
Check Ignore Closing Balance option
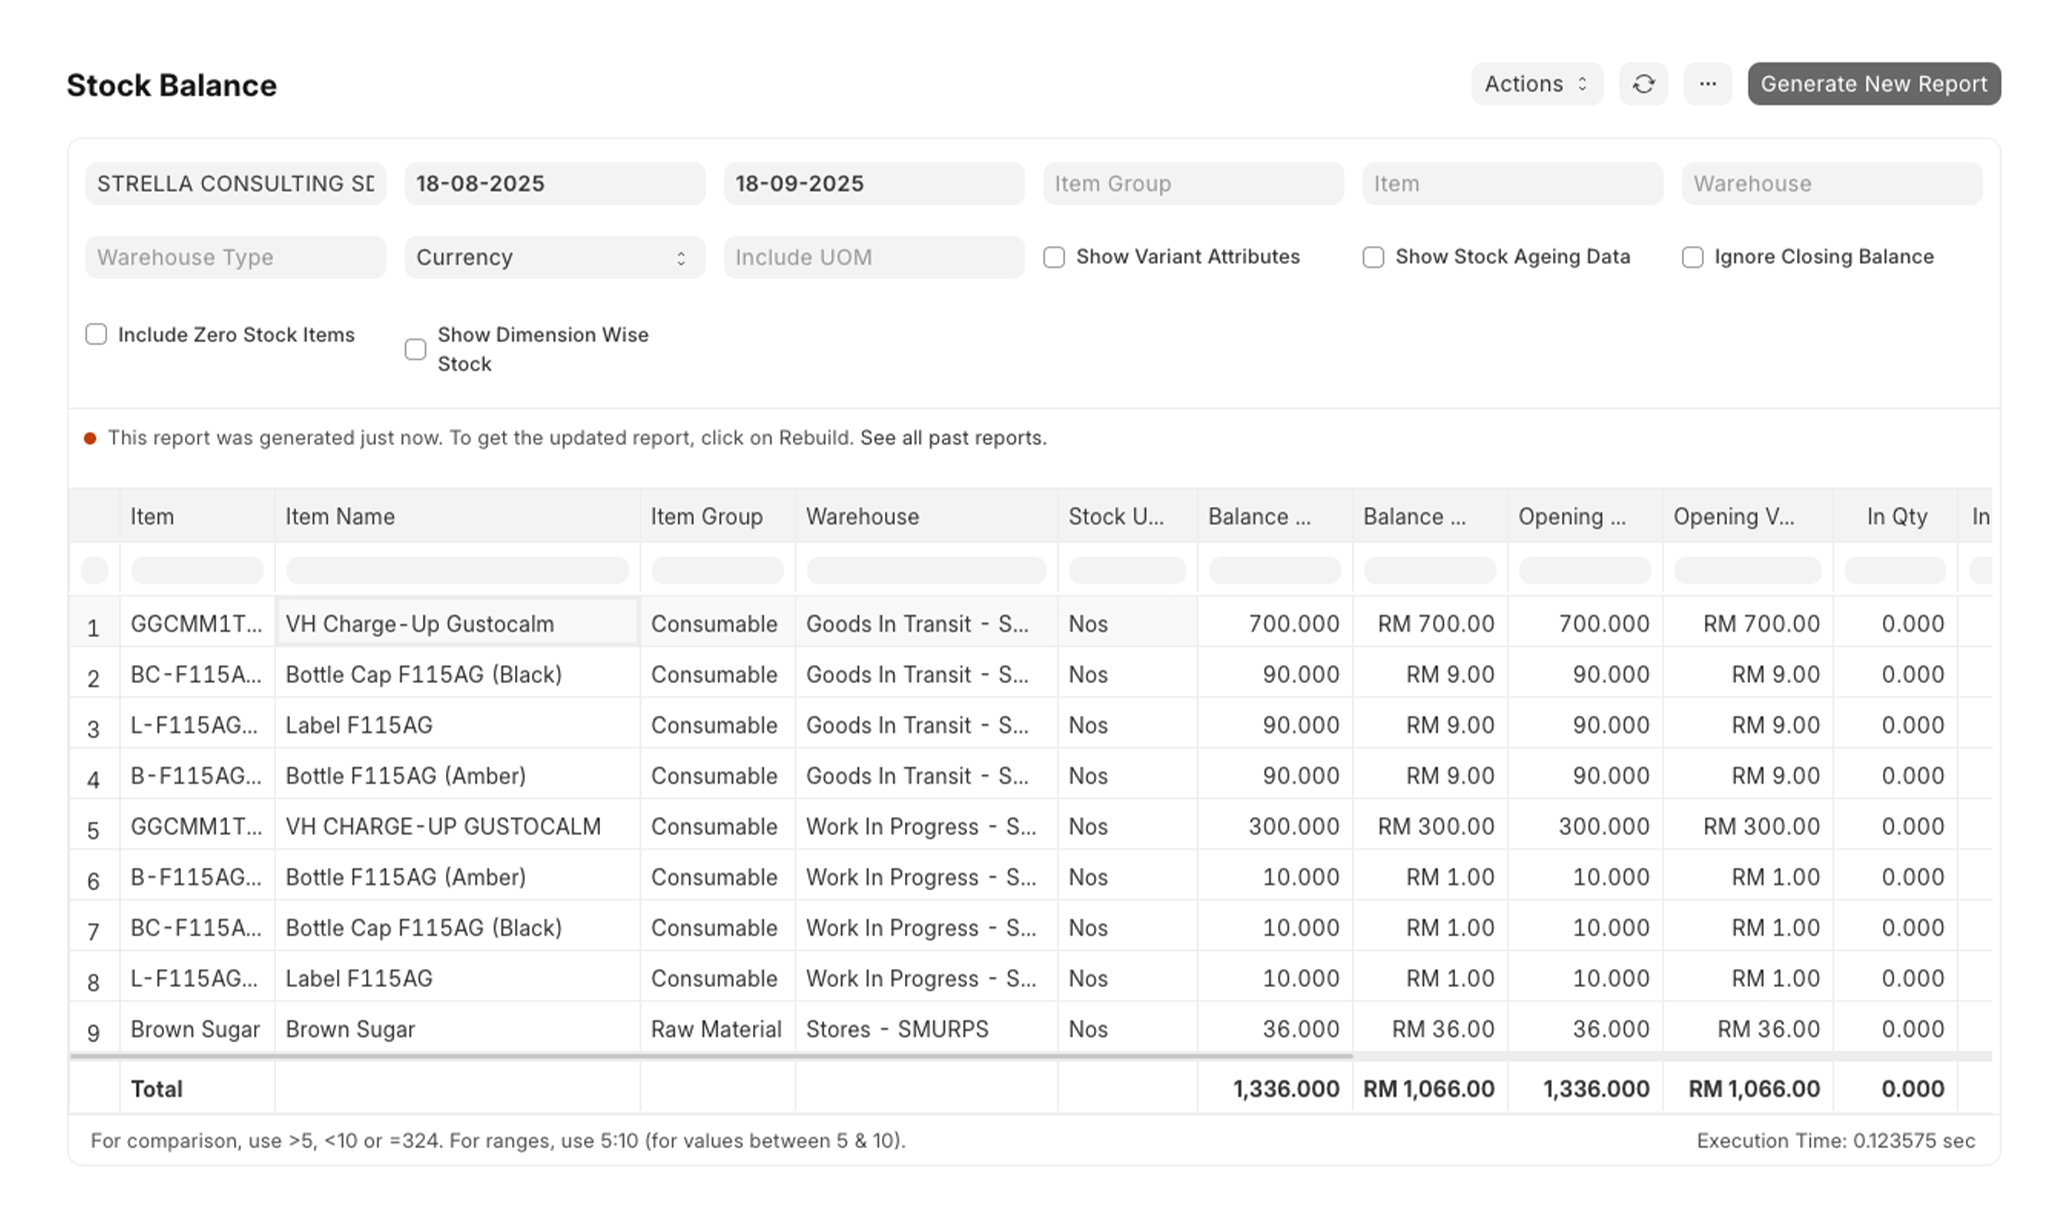click(1692, 258)
